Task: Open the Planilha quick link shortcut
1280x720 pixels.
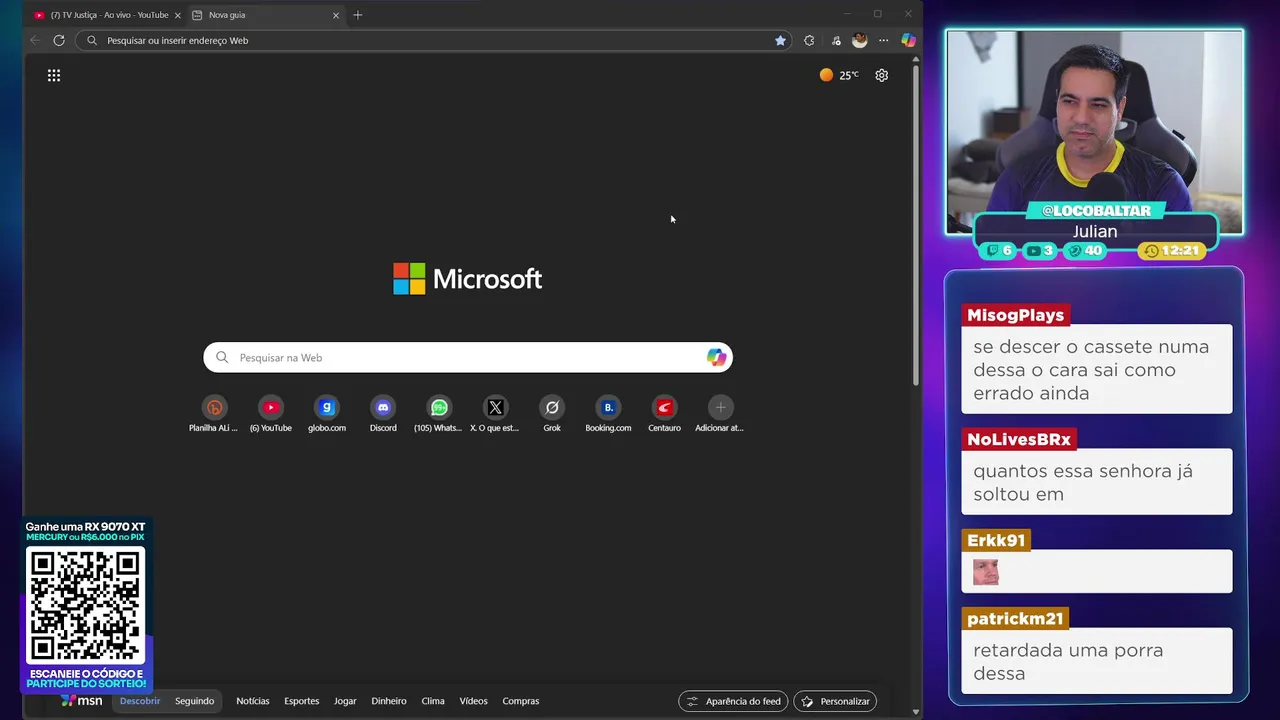Action: click(x=214, y=414)
